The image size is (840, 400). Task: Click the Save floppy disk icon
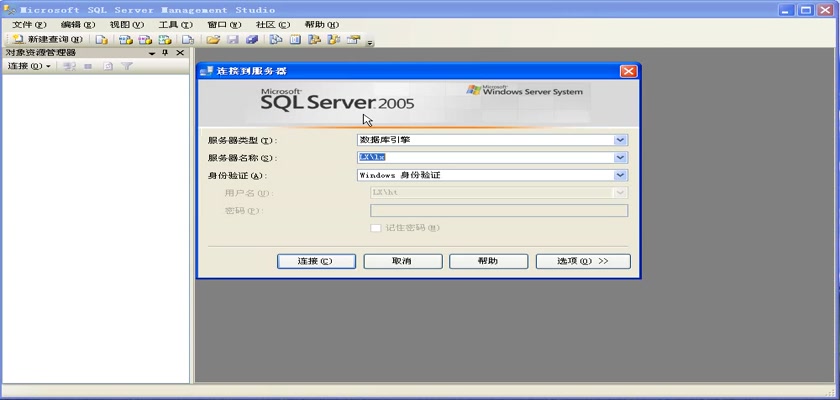232,40
